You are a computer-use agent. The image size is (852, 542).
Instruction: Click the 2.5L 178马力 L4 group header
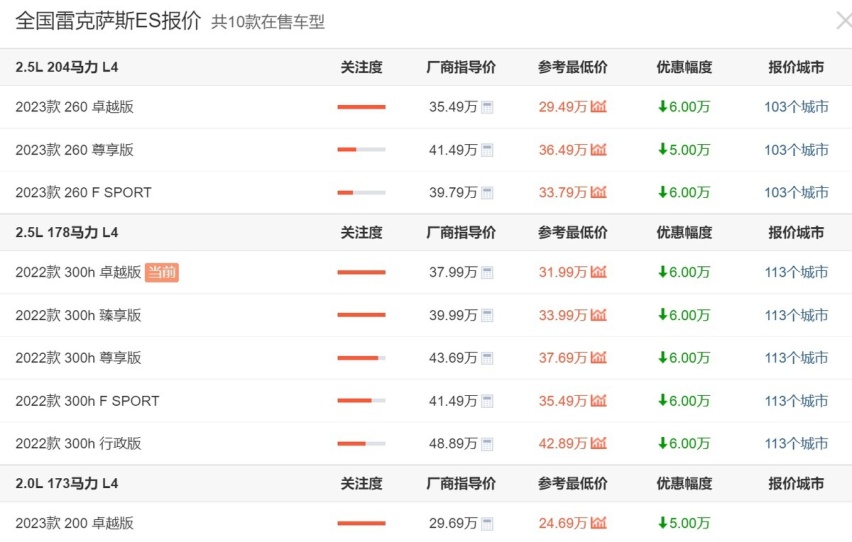pyautogui.click(x=67, y=232)
